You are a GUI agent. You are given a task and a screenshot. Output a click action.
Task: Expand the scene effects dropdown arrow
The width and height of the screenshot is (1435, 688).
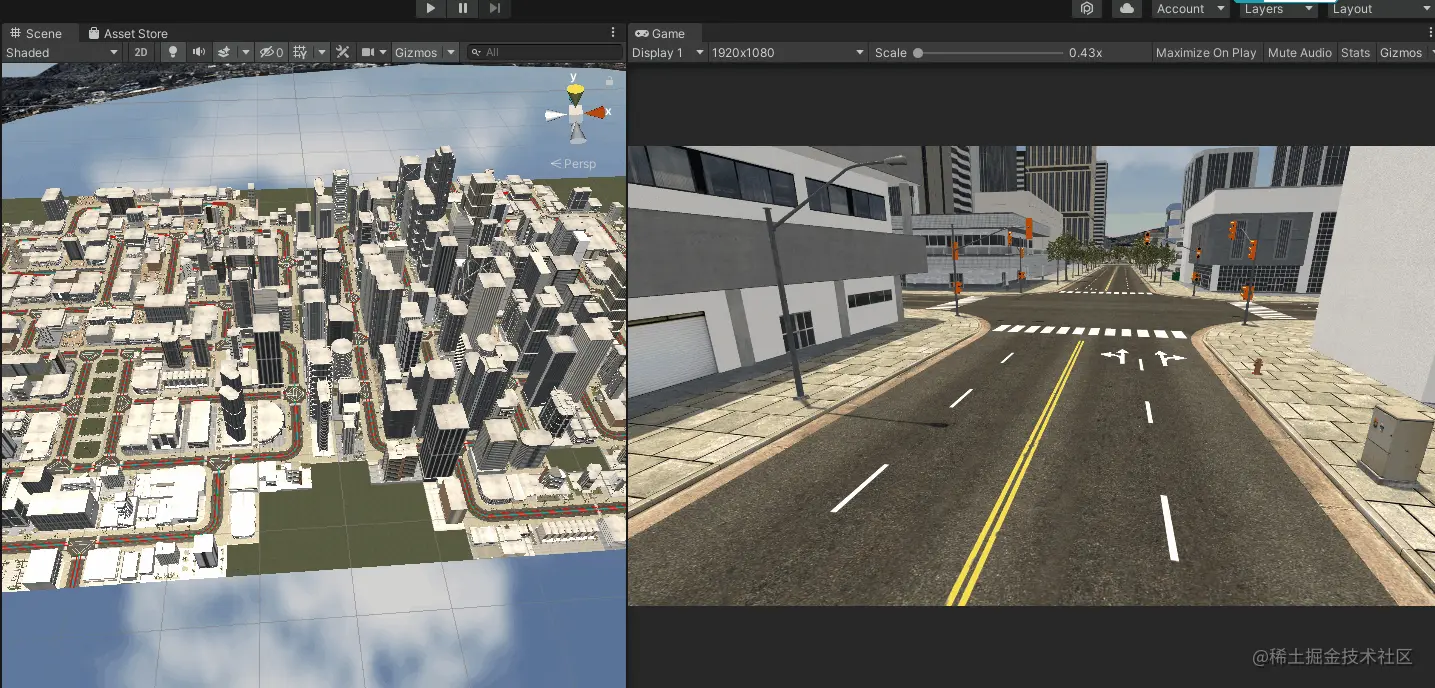pos(246,52)
